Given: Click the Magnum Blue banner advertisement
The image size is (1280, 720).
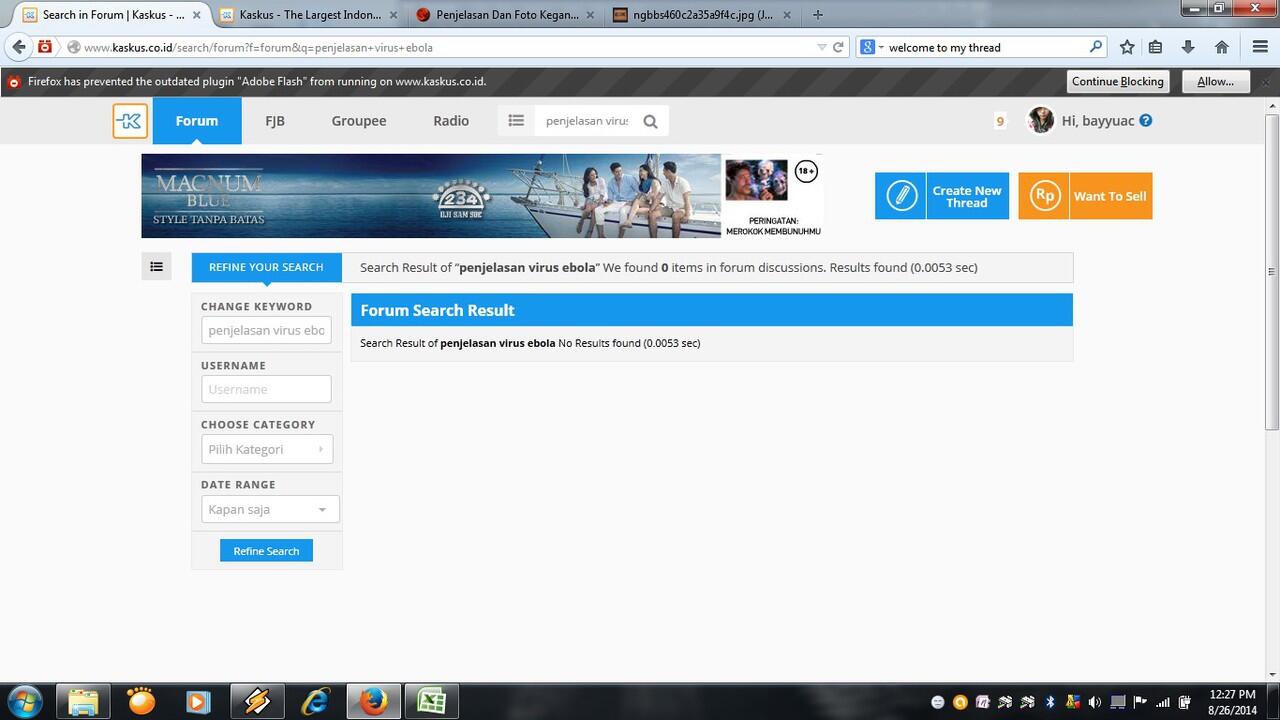Looking at the screenshot, I should pyautogui.click(x=481, y=196).
